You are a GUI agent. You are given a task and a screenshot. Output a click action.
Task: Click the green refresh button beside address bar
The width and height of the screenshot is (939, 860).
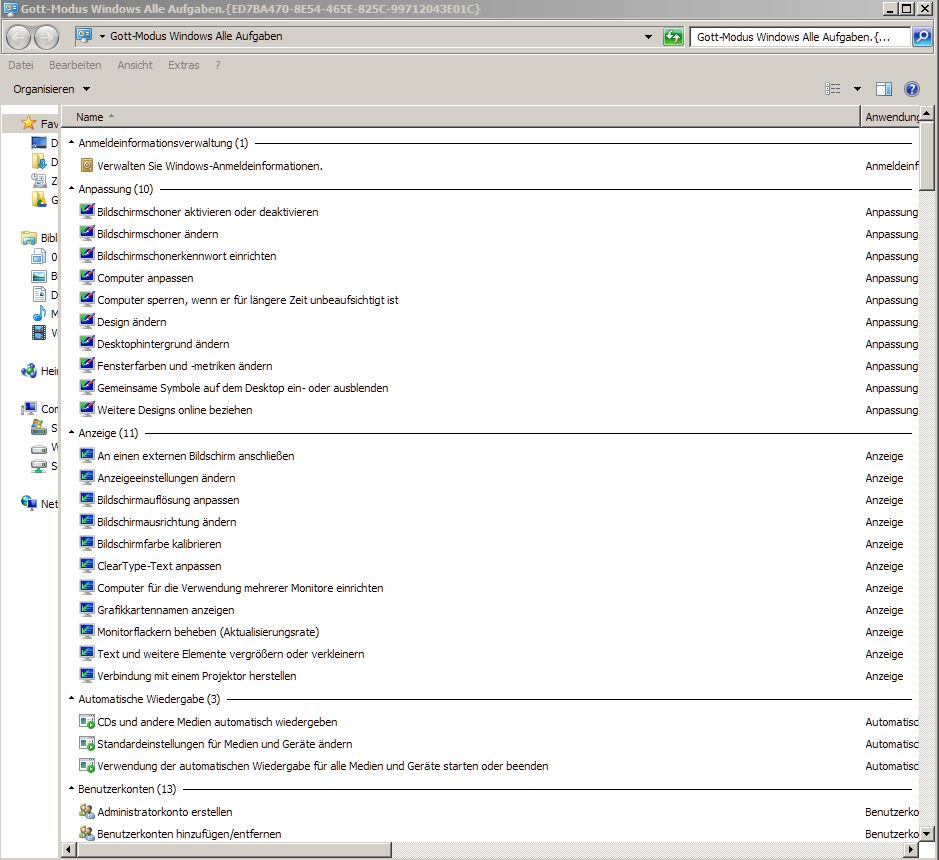[673, 37]
